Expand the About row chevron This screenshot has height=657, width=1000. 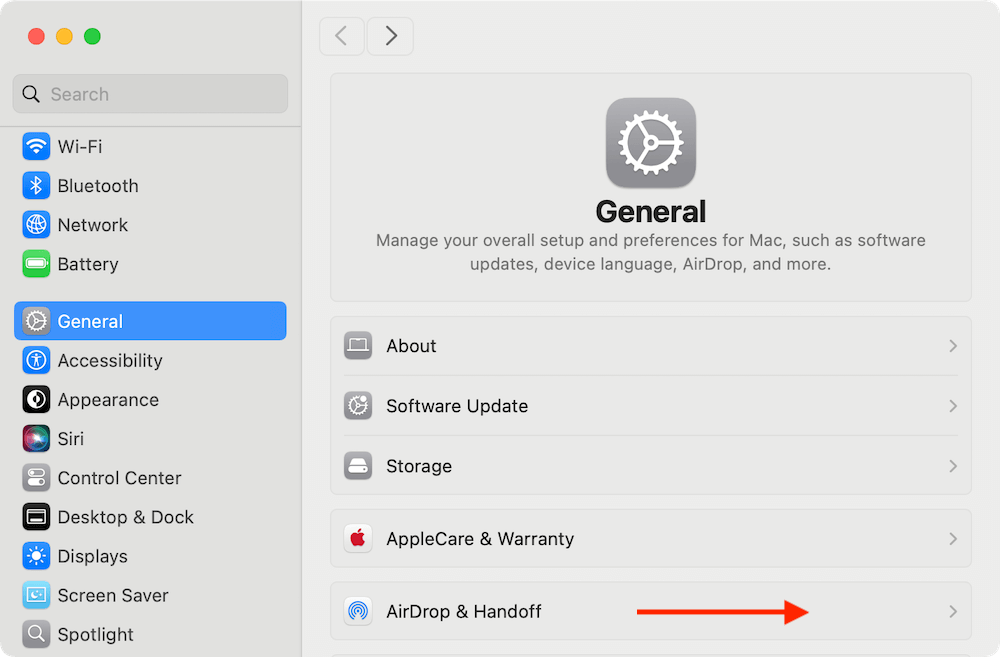point(952,345)
